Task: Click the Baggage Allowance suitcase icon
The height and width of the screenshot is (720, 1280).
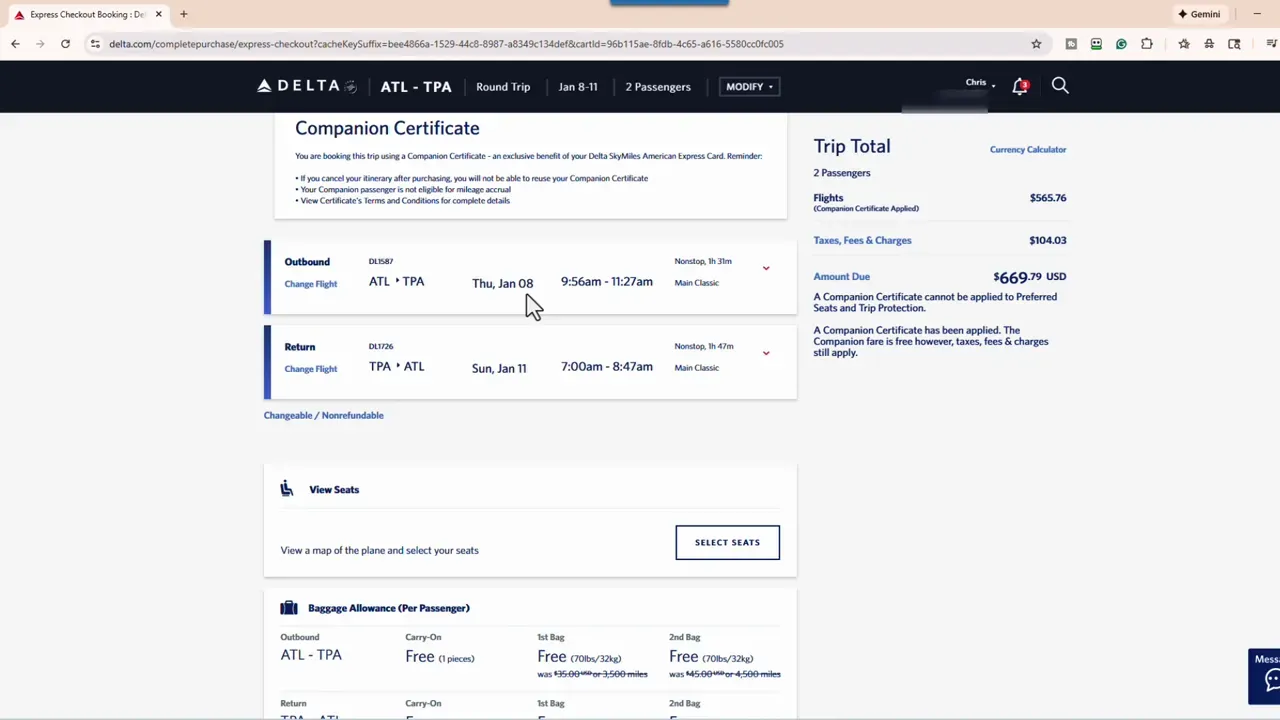Action: click(x=288, y=607)
